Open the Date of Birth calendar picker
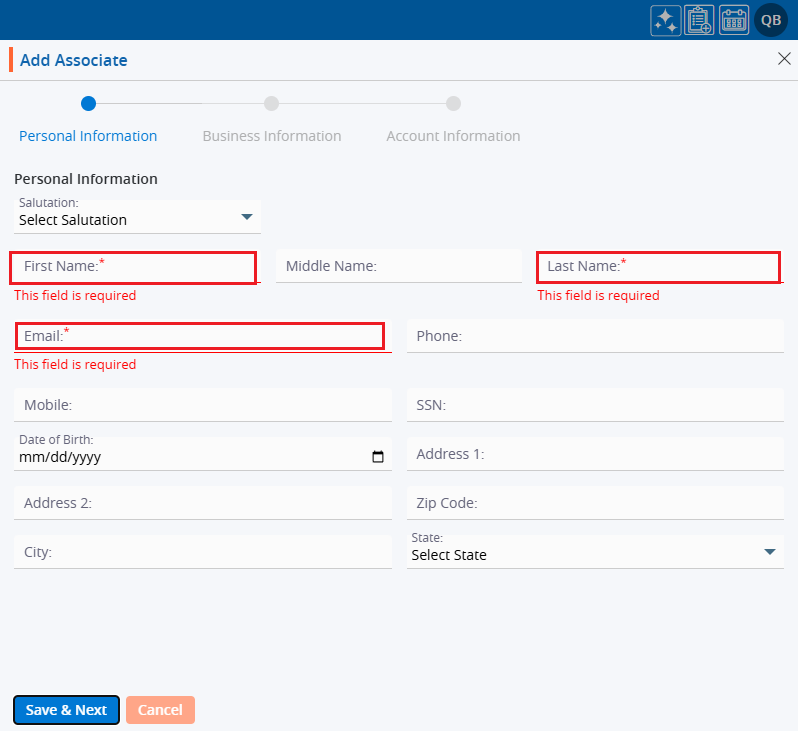 (x=378, y=457)
